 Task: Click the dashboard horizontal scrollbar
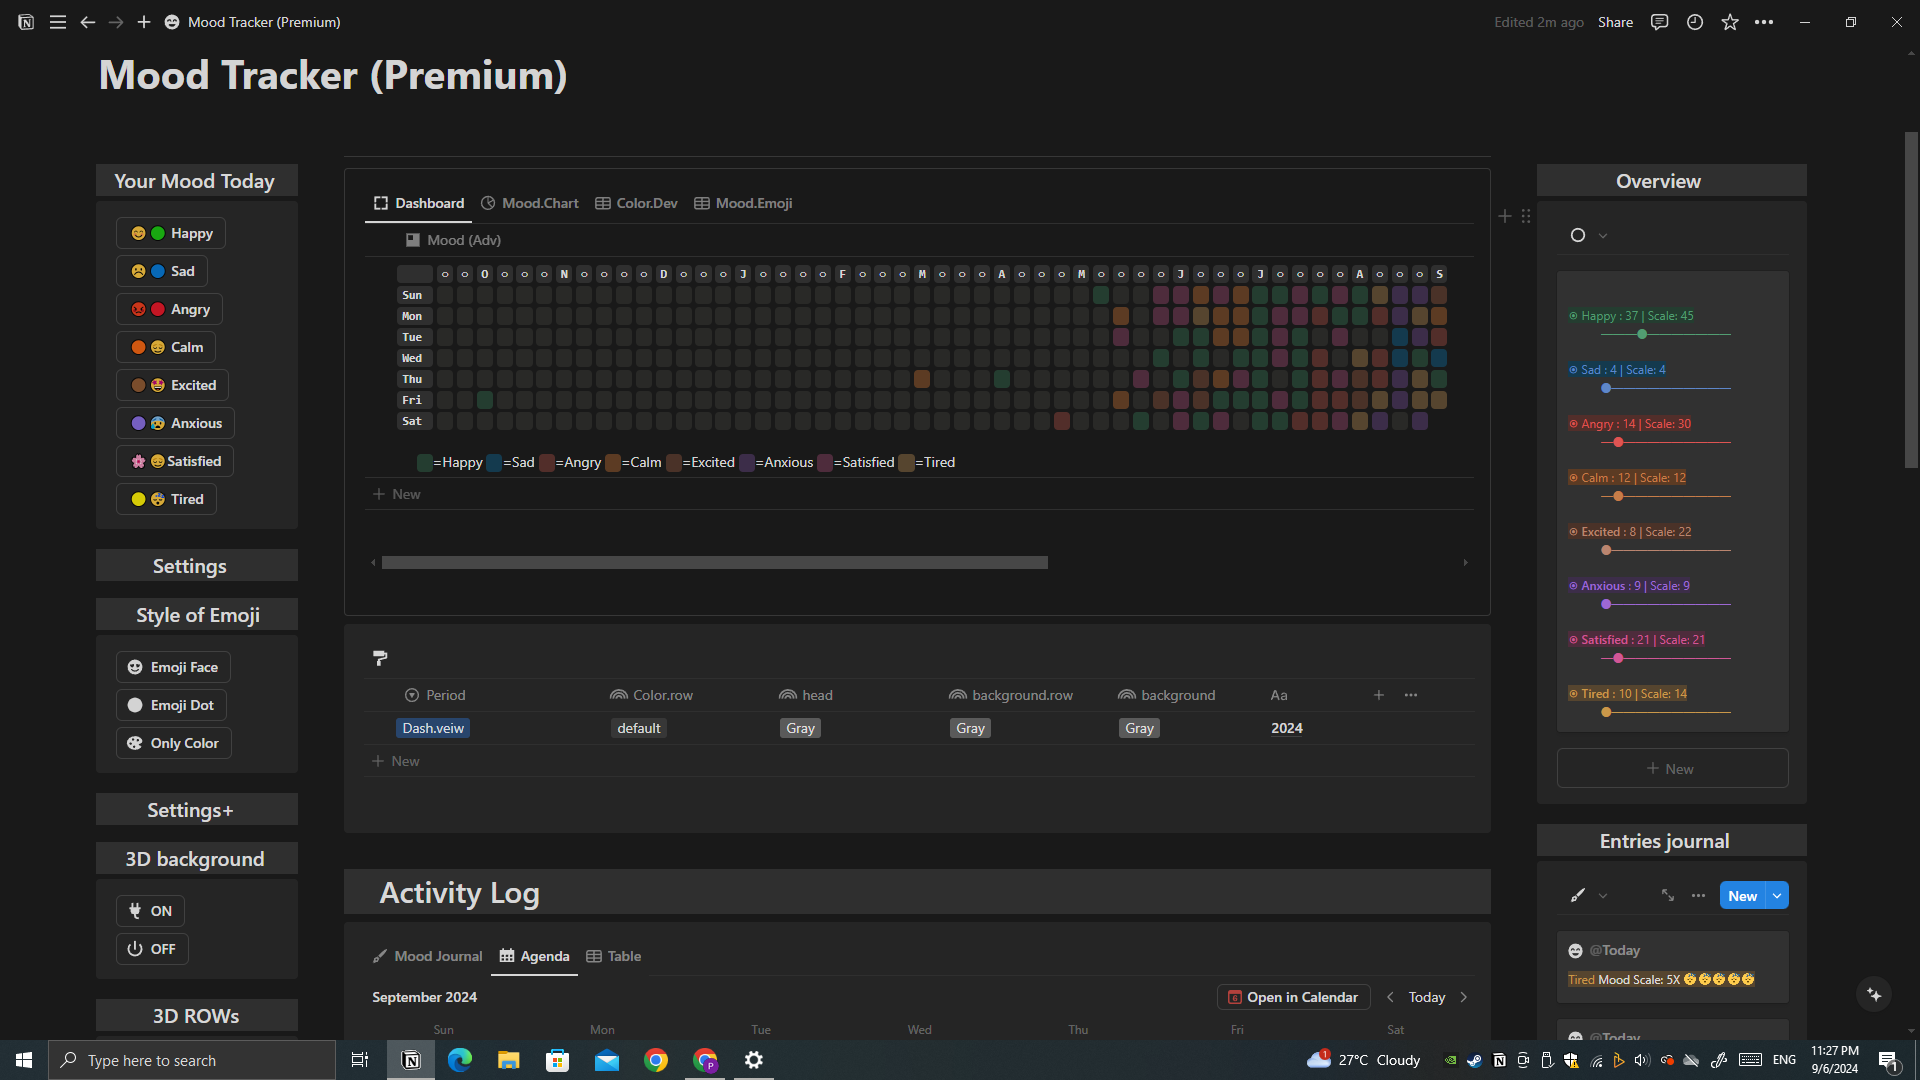[715, 563]
